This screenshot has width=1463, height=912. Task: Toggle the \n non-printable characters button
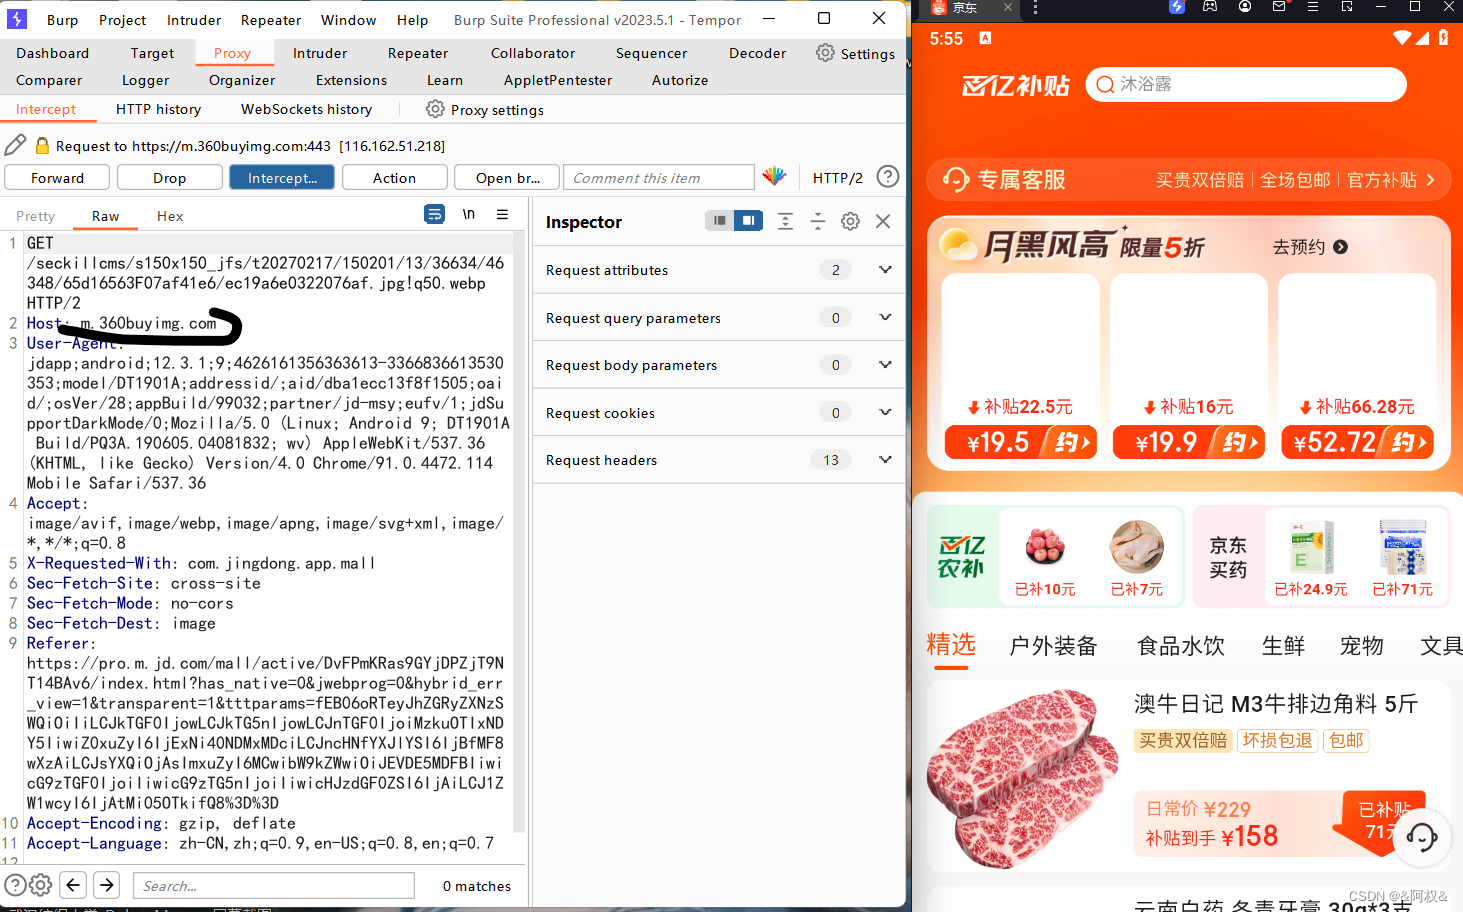(x=468, y=214)
